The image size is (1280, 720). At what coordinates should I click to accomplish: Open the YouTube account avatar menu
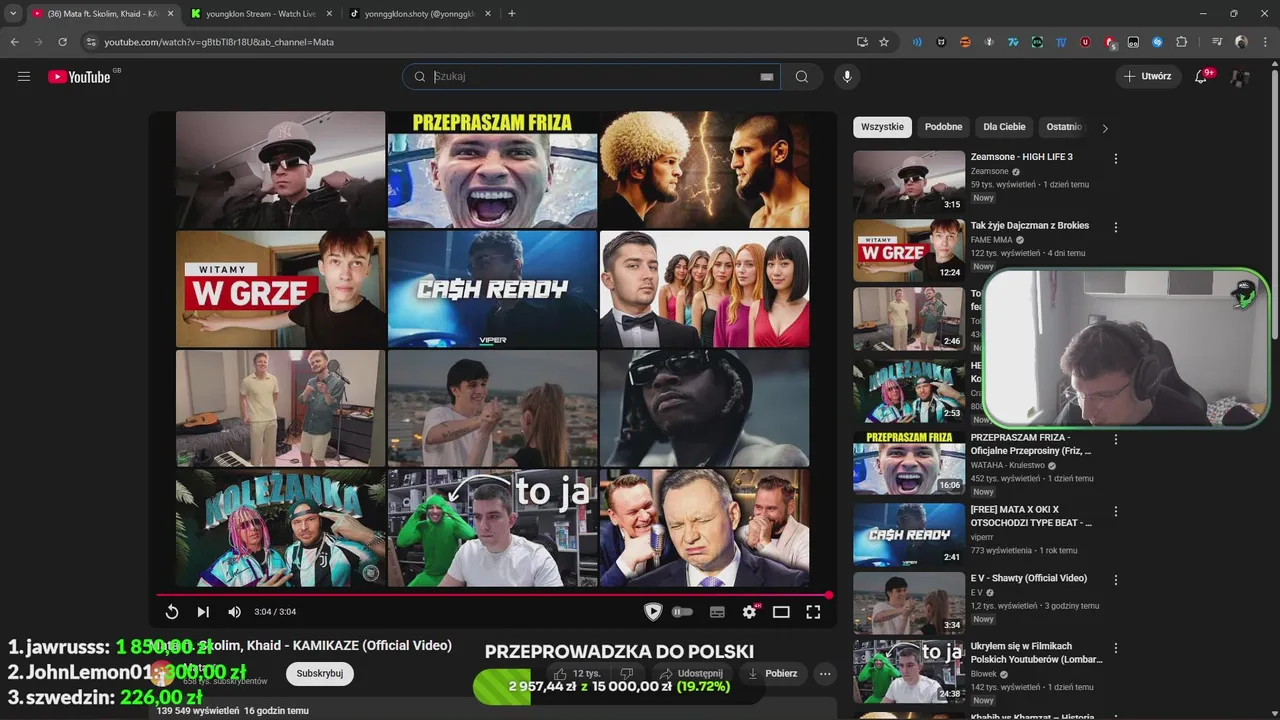pos(1240,77)
